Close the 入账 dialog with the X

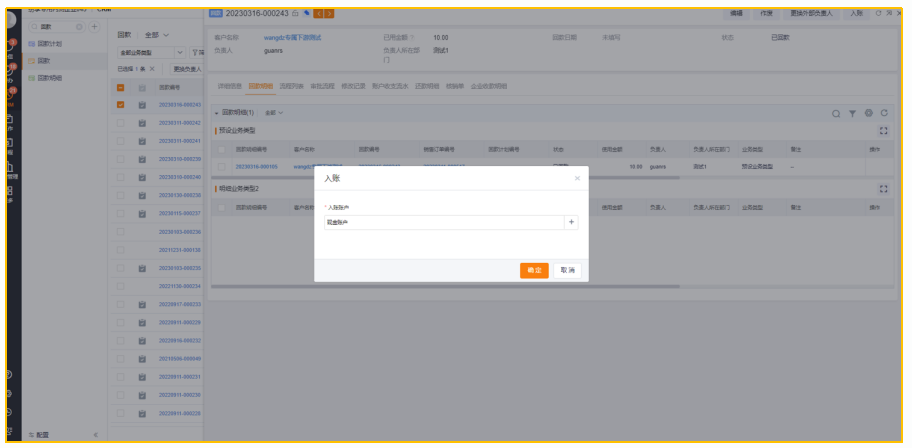(577, 179)
